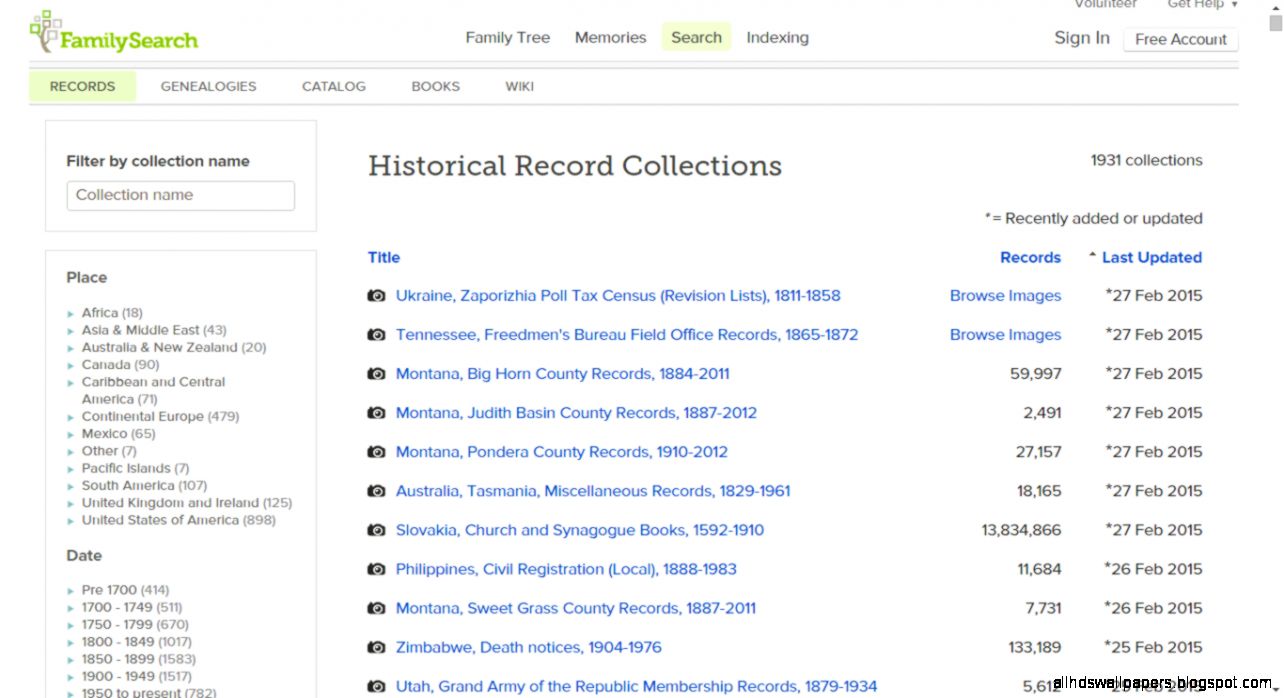1284x698 pixels.
Task: Click the Collection name filter field
Action: pyautogui.click(x=180, y=195)
